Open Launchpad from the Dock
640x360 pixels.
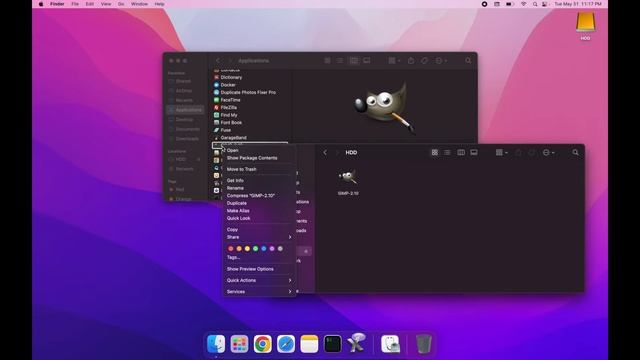coord(239,344)
